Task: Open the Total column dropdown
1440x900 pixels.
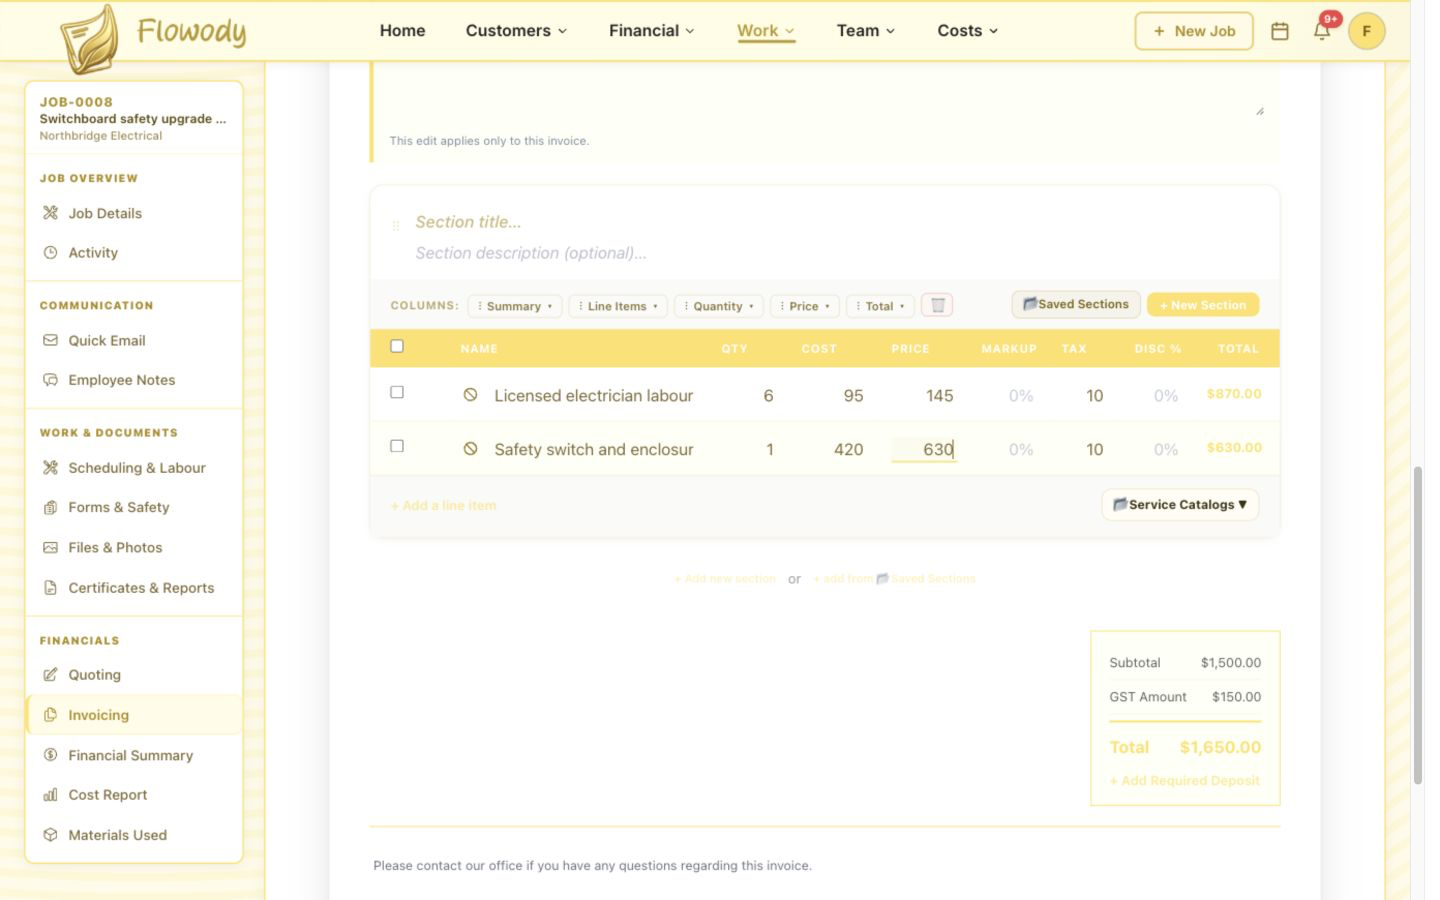Action: (x=881, y=306)
